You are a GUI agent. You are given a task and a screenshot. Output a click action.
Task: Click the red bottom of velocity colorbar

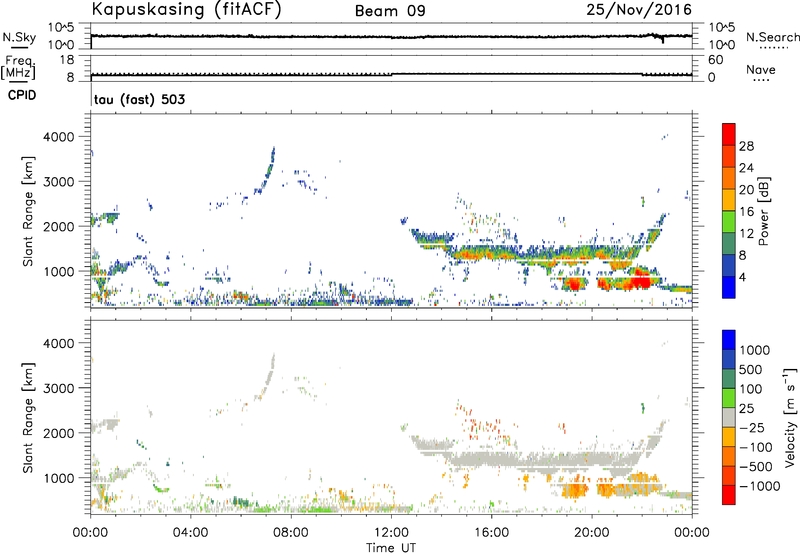tap(729, 495)
